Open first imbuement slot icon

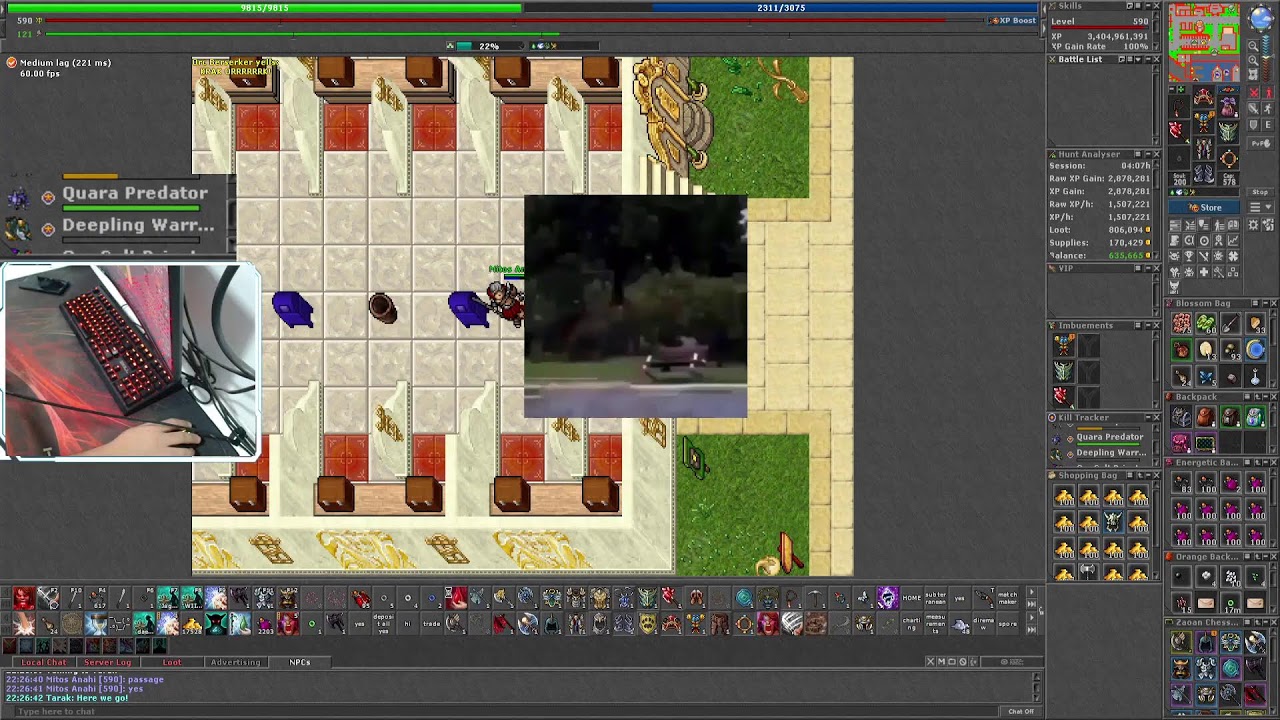(x=1064, y=345)
